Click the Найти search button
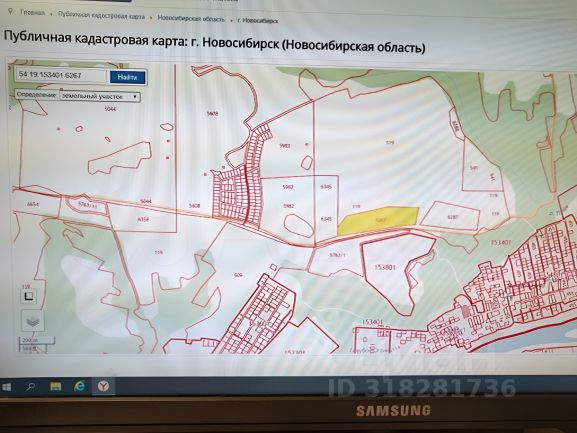 [127, 77]
